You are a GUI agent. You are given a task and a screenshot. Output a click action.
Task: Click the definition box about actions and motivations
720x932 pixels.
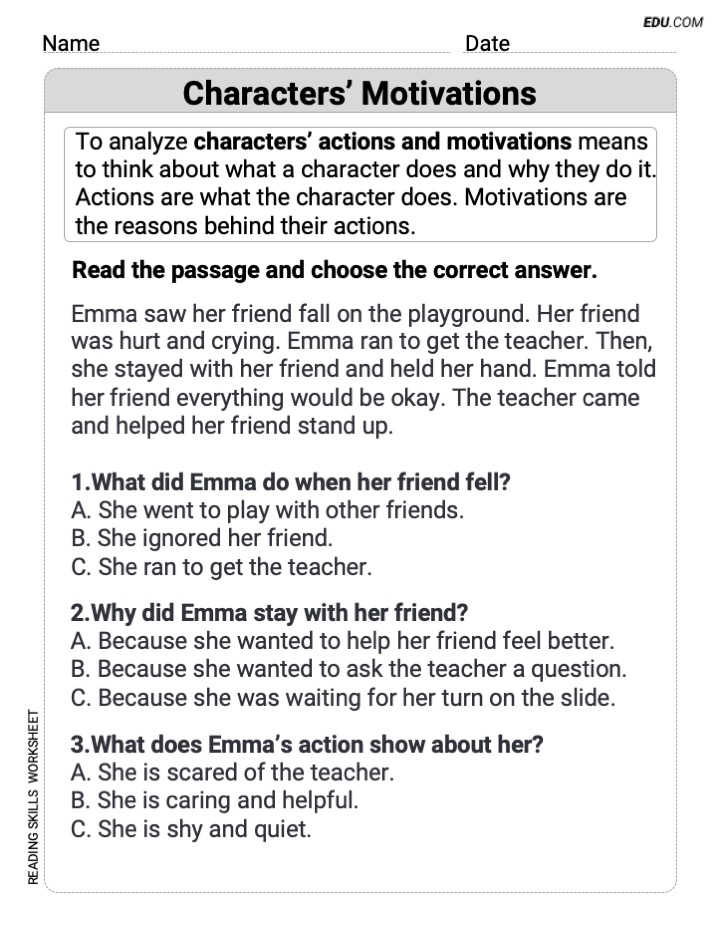pyautogui.click(x=360, y=184)
